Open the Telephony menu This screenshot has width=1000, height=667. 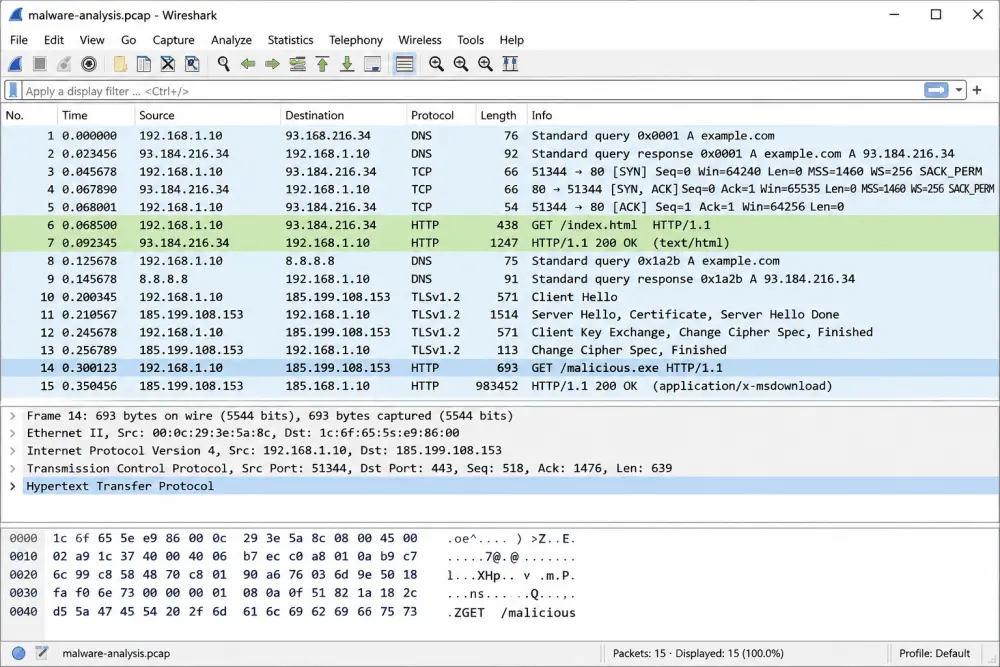pos(356,40)
